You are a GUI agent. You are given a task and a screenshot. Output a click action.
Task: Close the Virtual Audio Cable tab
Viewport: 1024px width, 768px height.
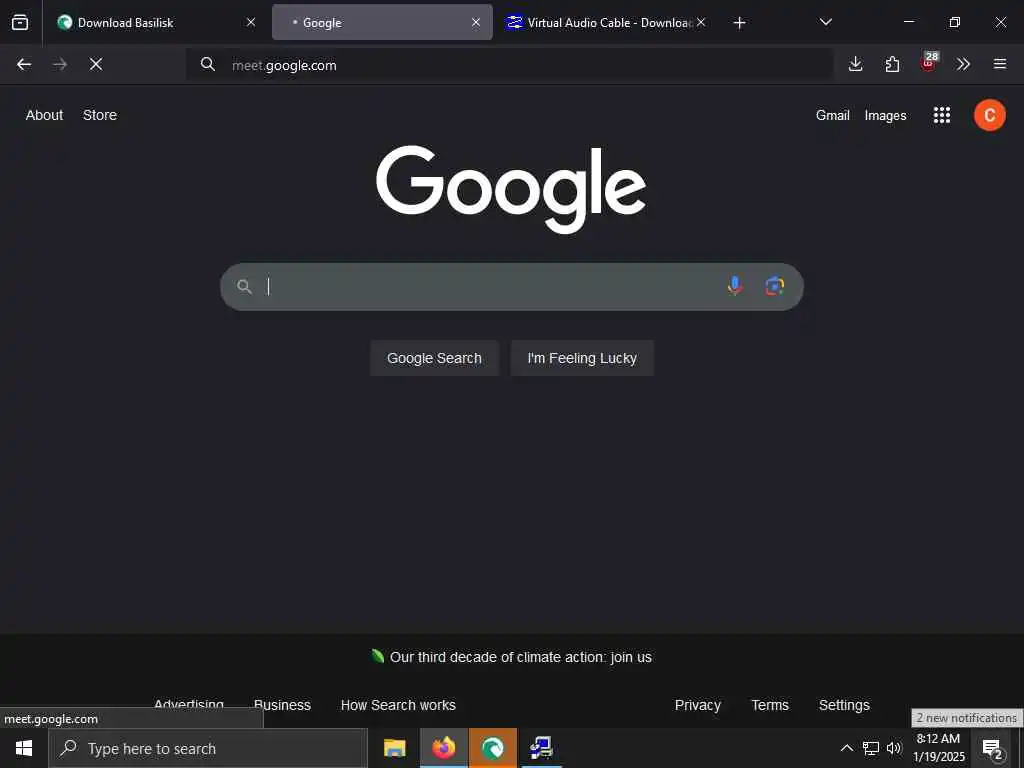(701, 22)
